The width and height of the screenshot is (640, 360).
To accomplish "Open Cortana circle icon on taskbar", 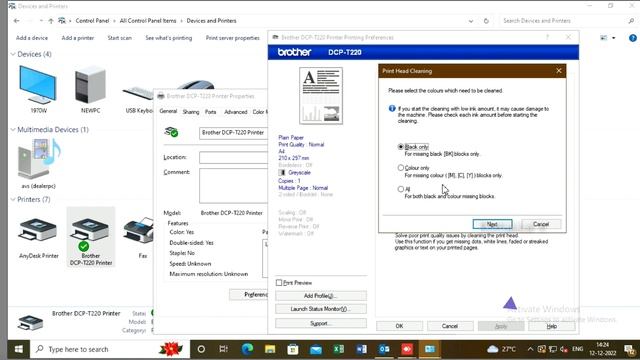I will coord(201,349).
